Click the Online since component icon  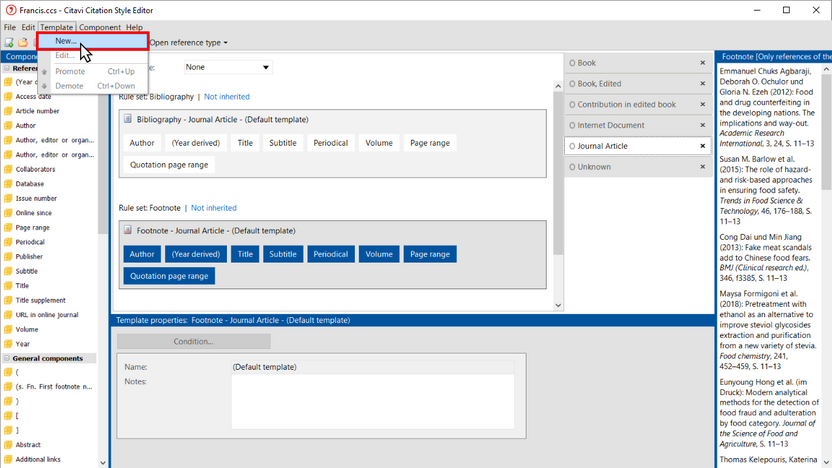click(x=8, y=213)
